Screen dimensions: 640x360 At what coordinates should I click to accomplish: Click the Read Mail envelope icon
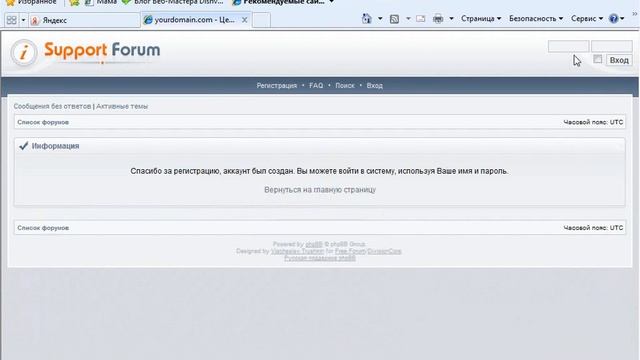420,19
